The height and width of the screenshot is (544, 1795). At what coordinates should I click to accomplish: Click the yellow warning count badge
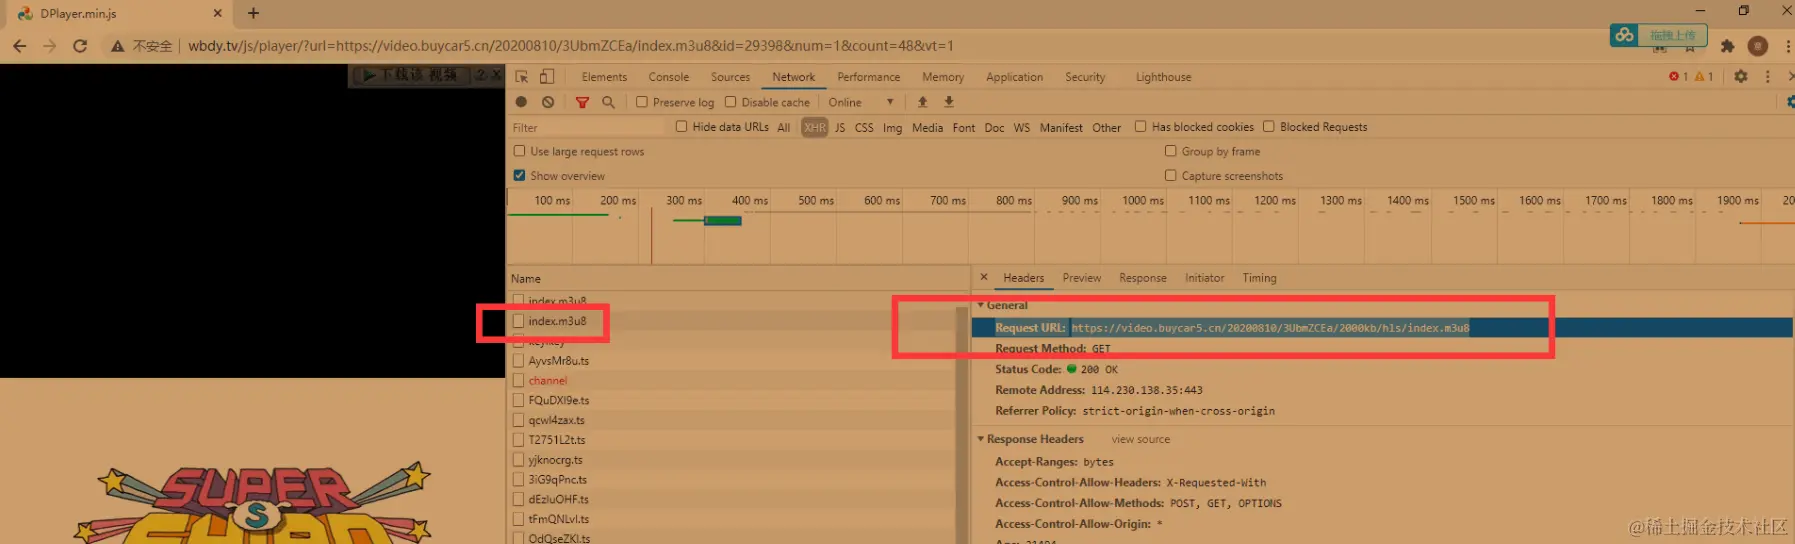click(x=1704, y=77)
